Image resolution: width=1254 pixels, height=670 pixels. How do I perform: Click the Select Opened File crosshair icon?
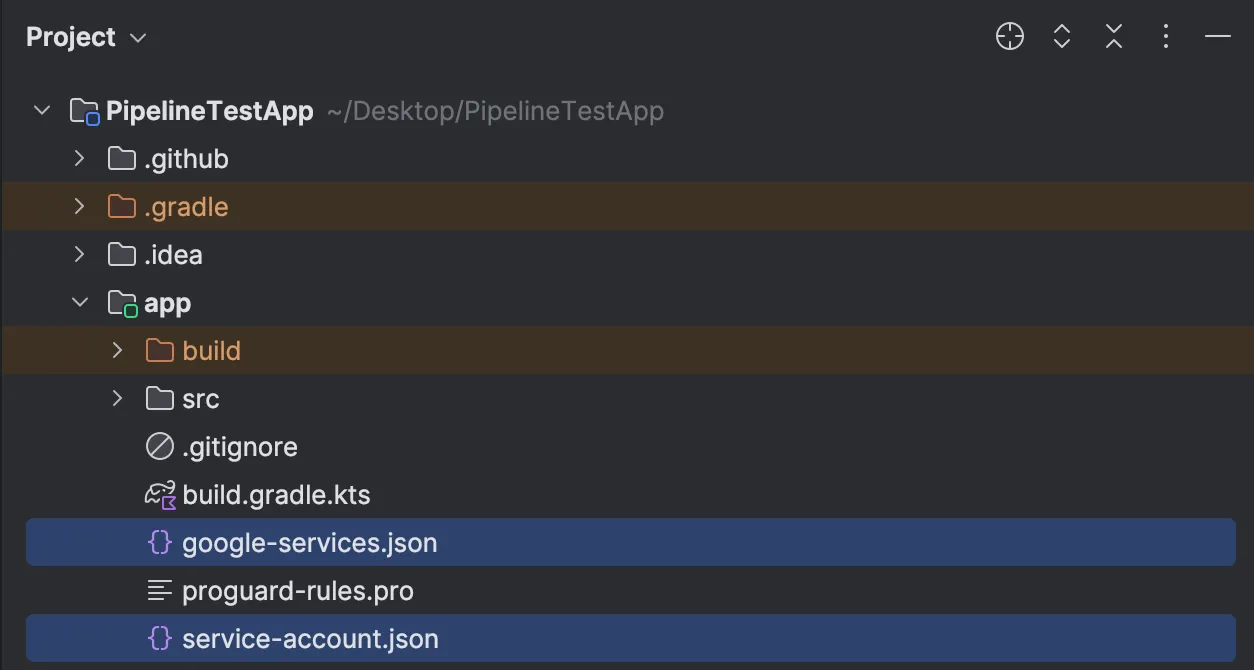[1010, 38]
